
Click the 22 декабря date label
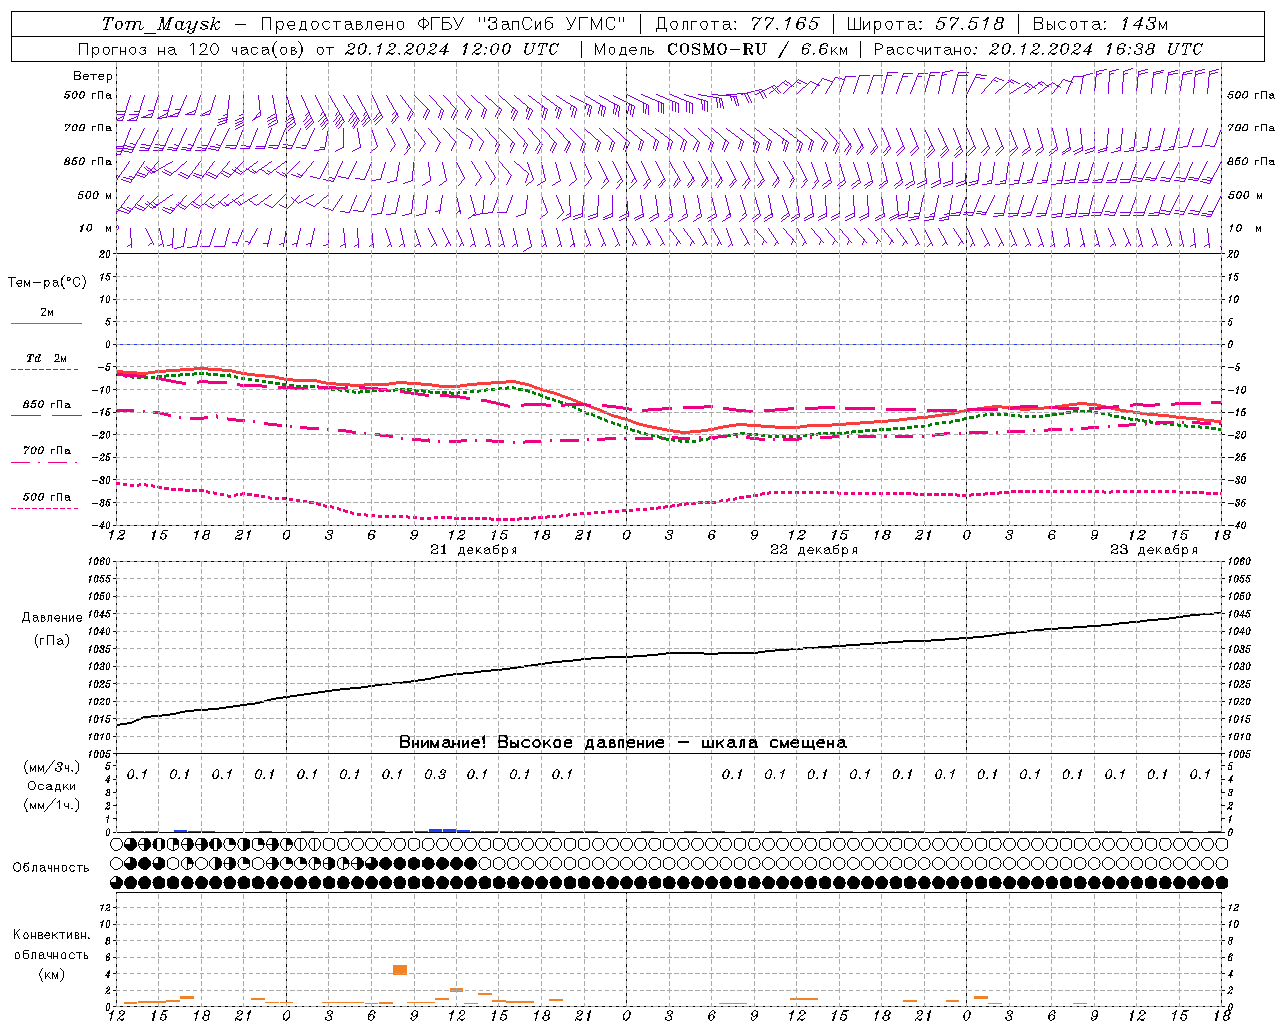(x=814, y=550)
